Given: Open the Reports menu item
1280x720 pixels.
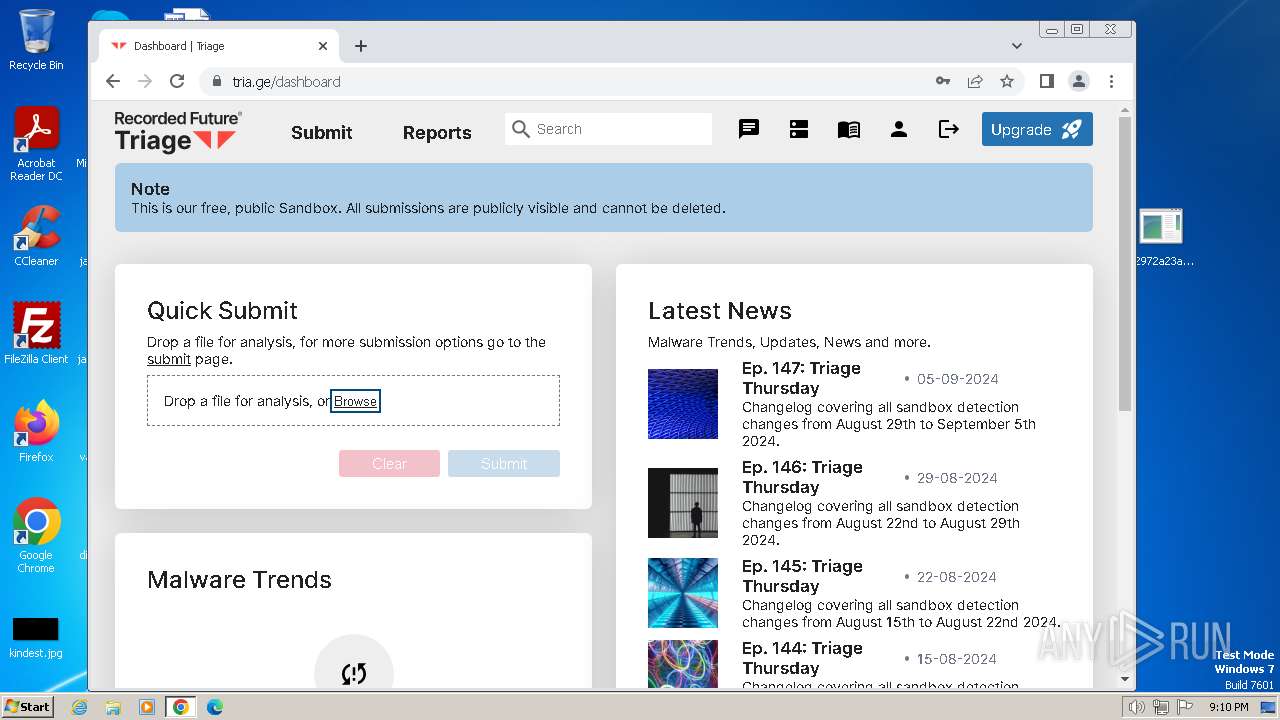Looking at the screenshot, I should (x=437, y=132).
